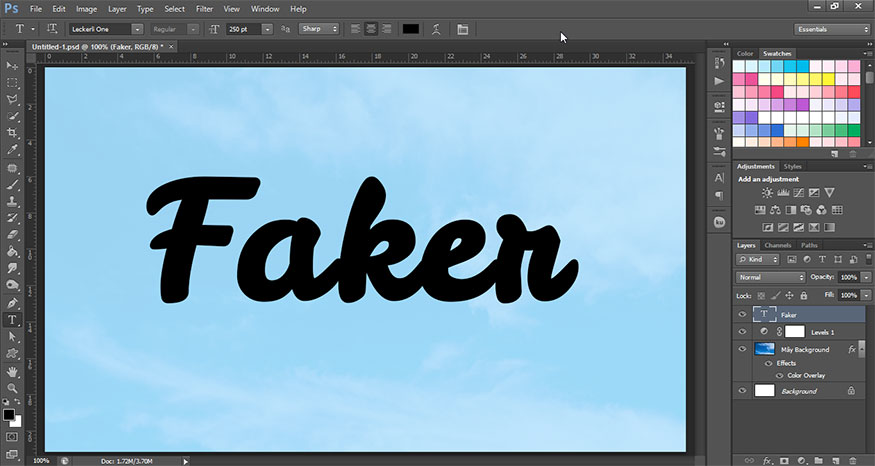875x466 pixels.
Task: Select the Faker layer row
Action: 801,315
